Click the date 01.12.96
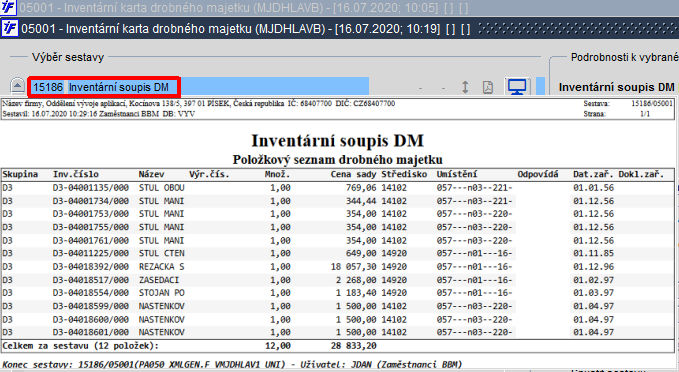Viewport: 679px width, 372px height. tap(593, 267)
